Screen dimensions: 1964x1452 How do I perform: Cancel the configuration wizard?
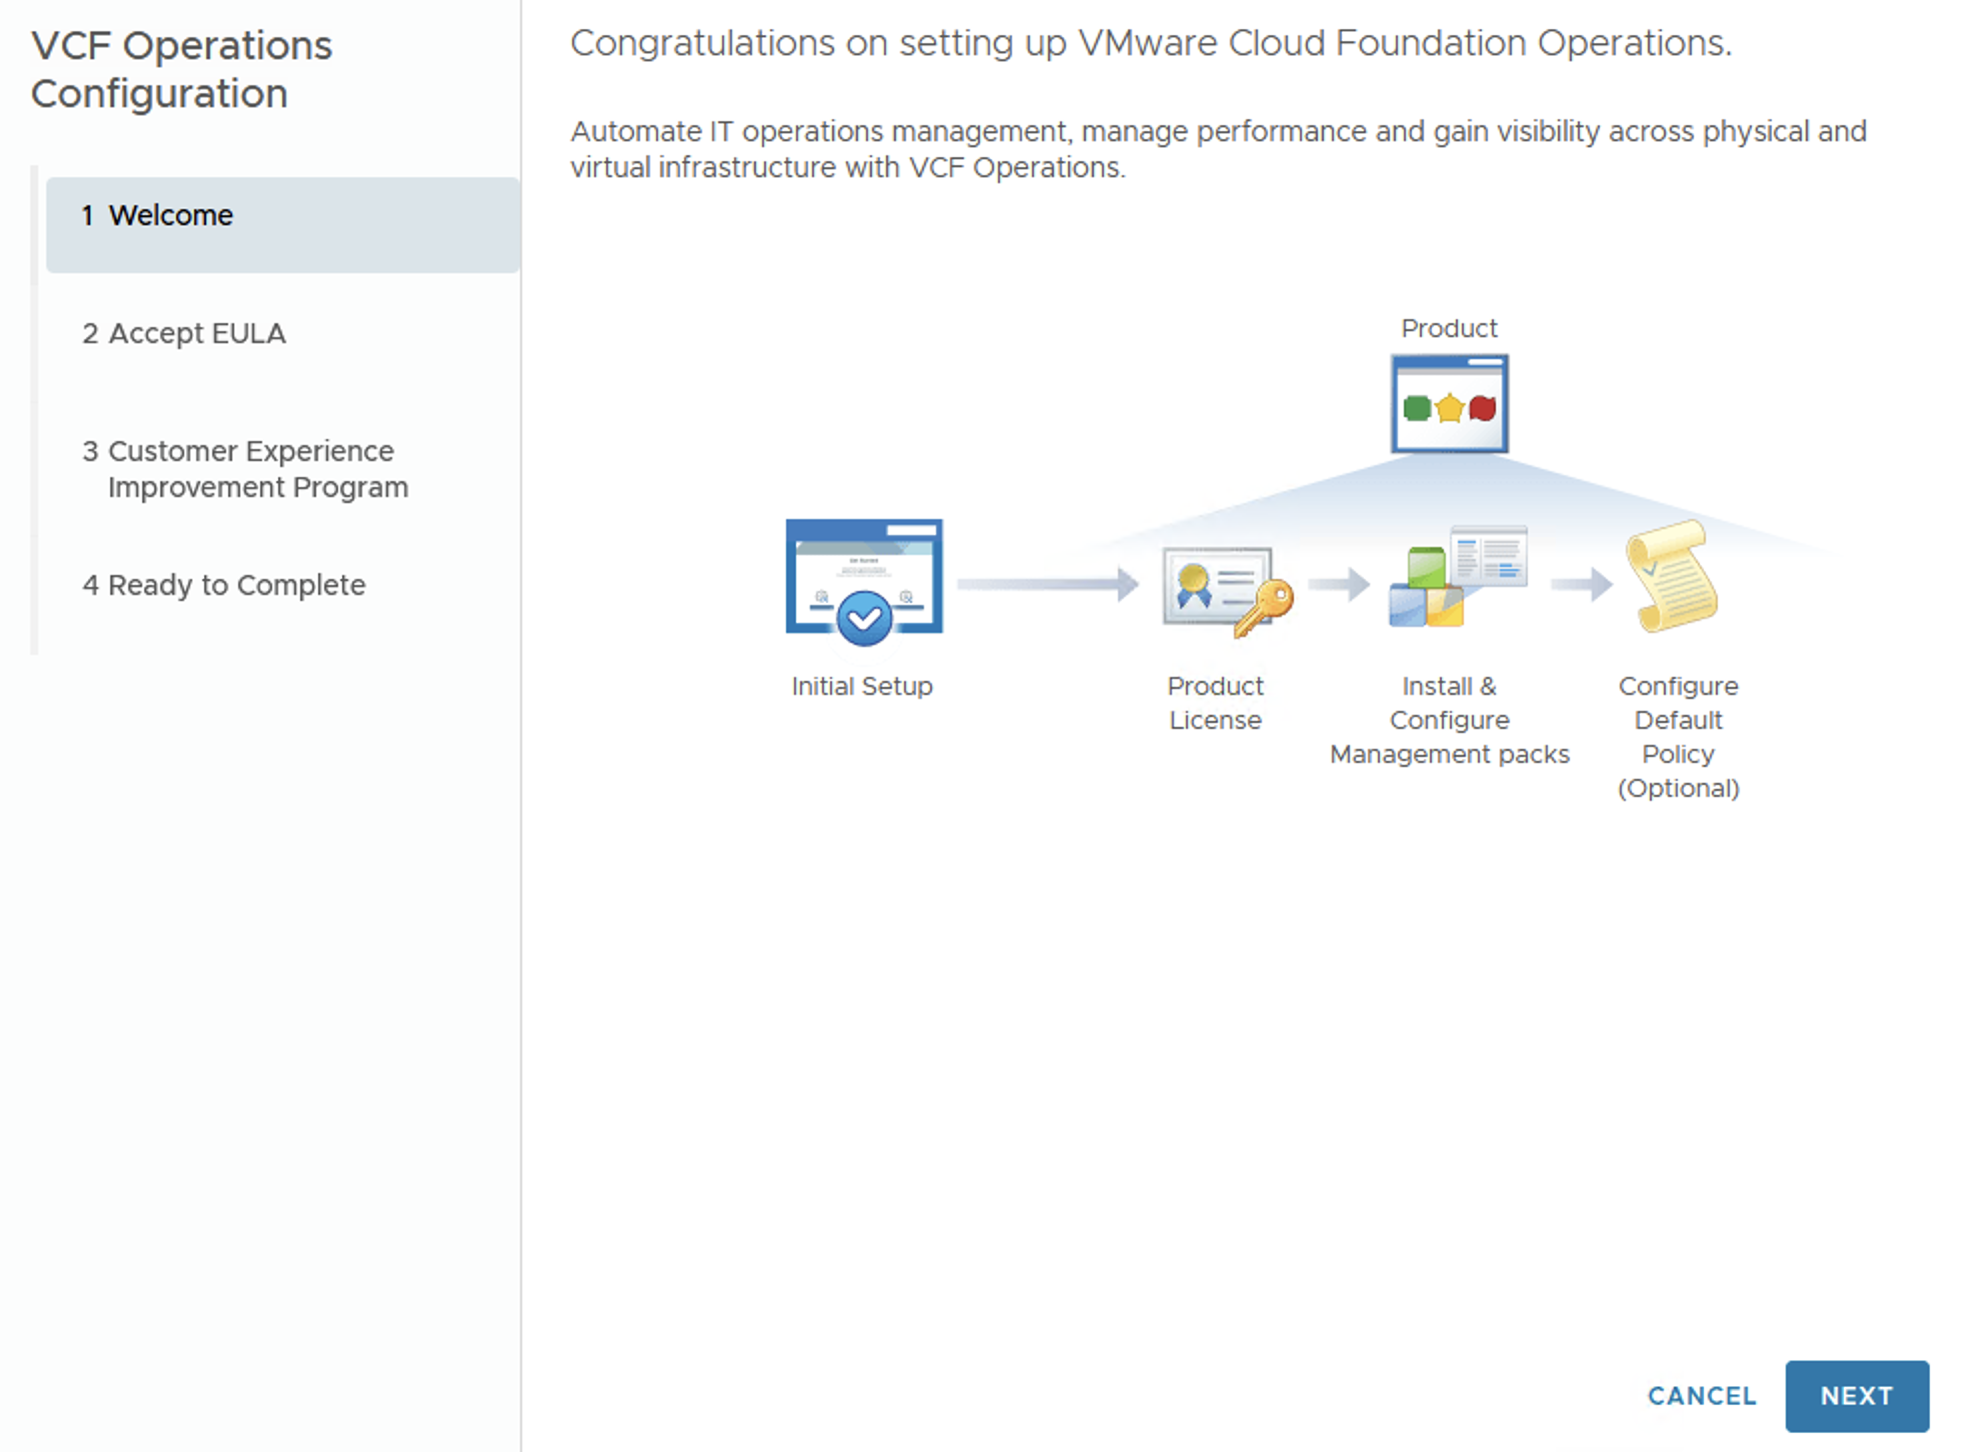coord(1701,1396)
